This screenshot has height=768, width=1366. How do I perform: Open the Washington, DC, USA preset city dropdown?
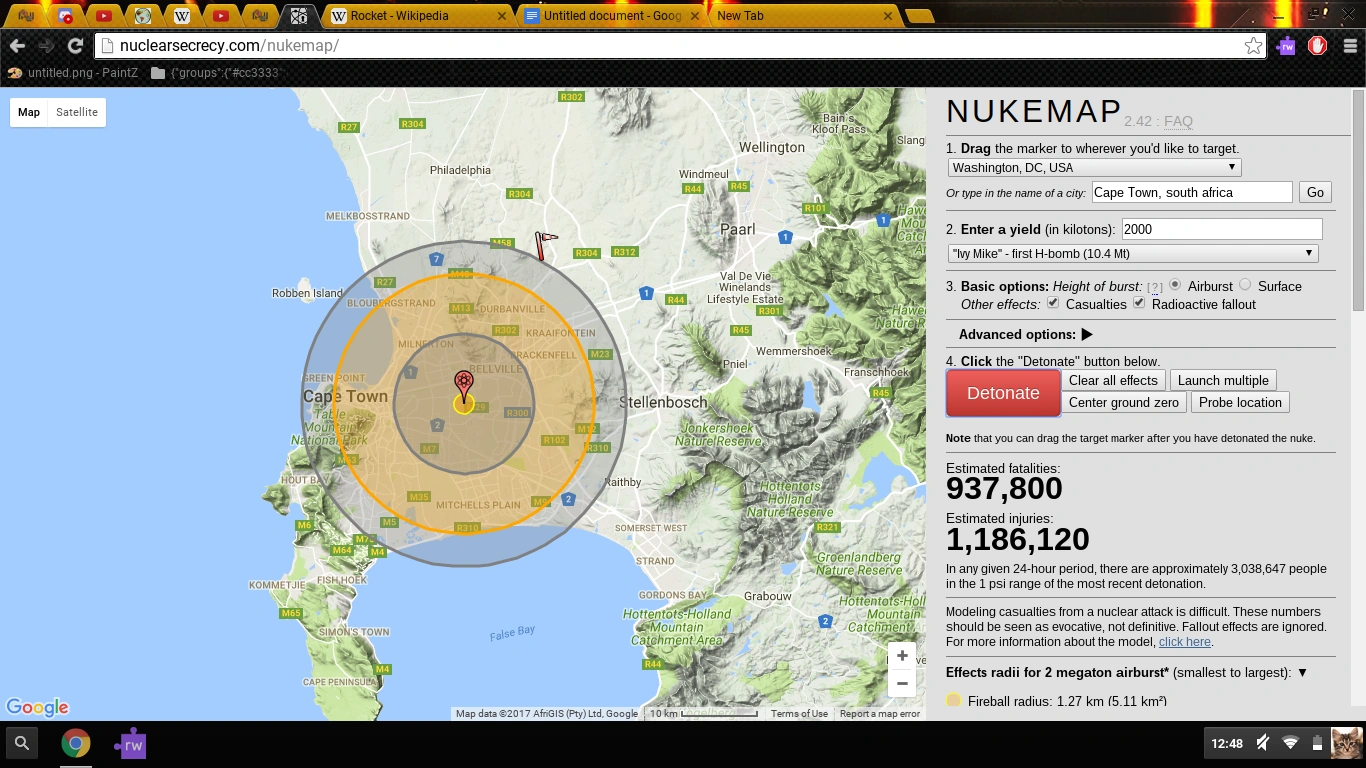[x=1094, y=168]
